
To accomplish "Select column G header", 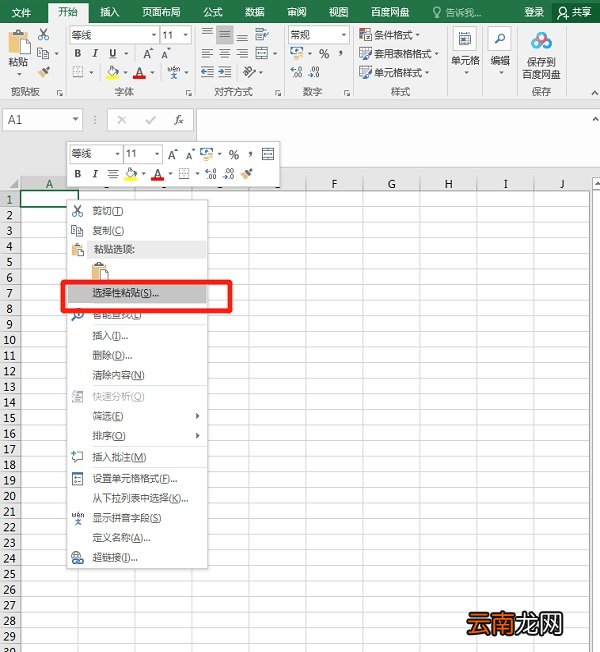I will click(x=392, y=184).
